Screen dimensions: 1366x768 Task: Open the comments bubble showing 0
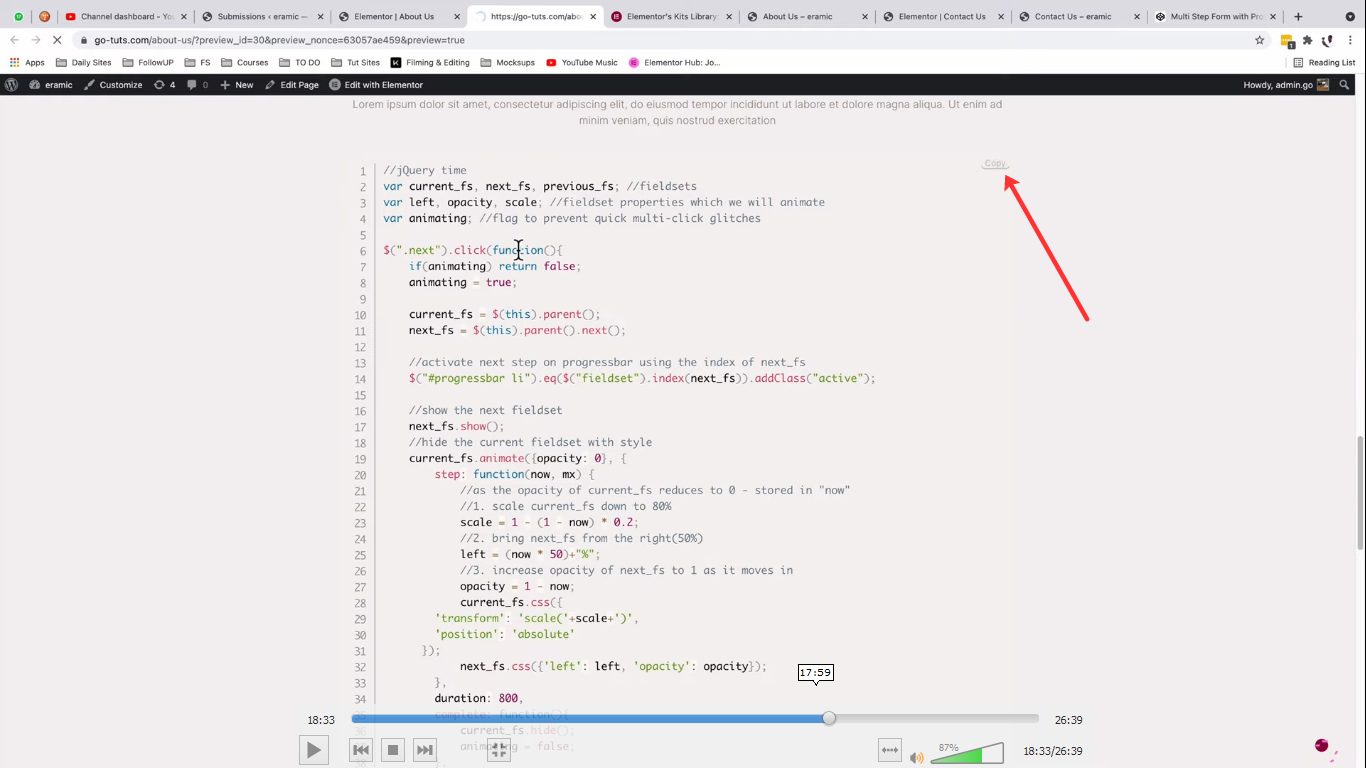pos(198,85)
